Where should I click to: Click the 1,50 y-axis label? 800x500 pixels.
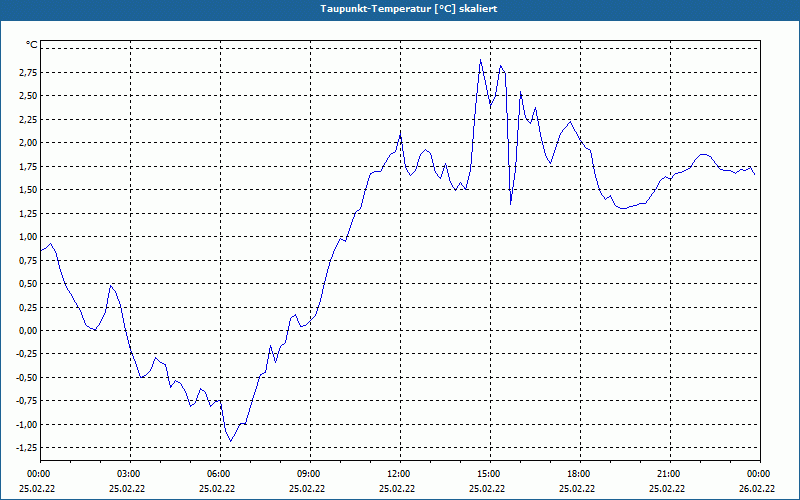click(x=29, y=190)
